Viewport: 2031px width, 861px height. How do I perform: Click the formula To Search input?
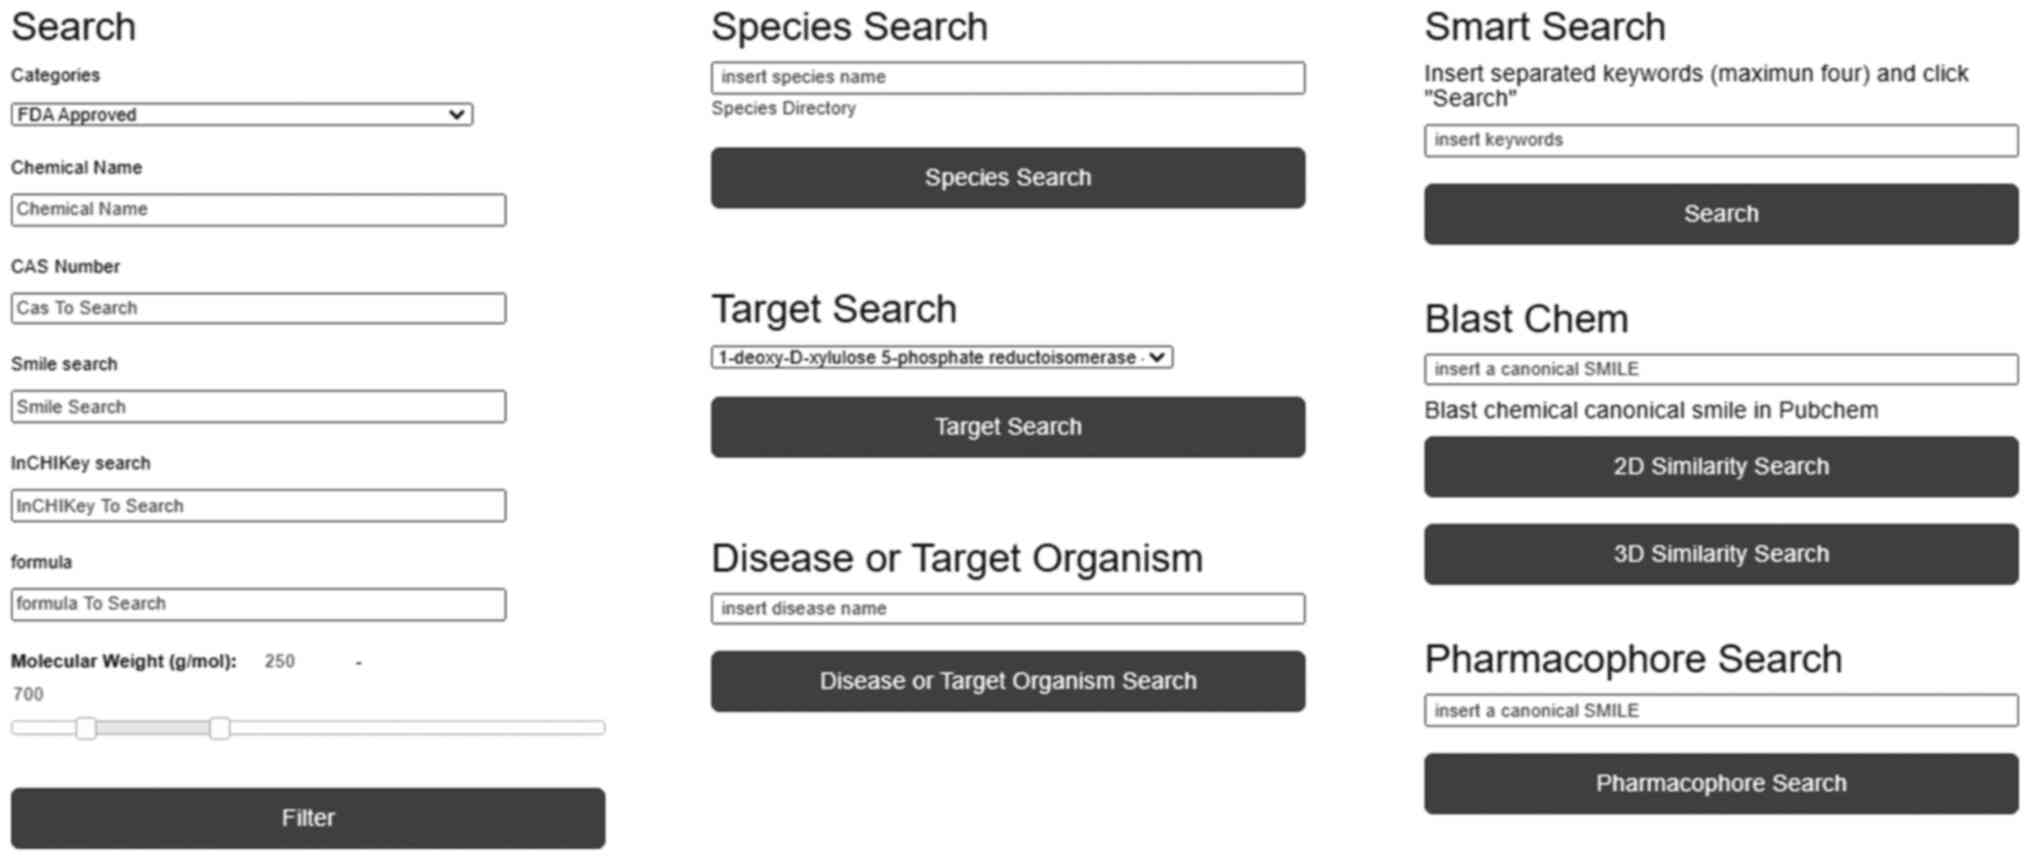(x=258, y=604)
